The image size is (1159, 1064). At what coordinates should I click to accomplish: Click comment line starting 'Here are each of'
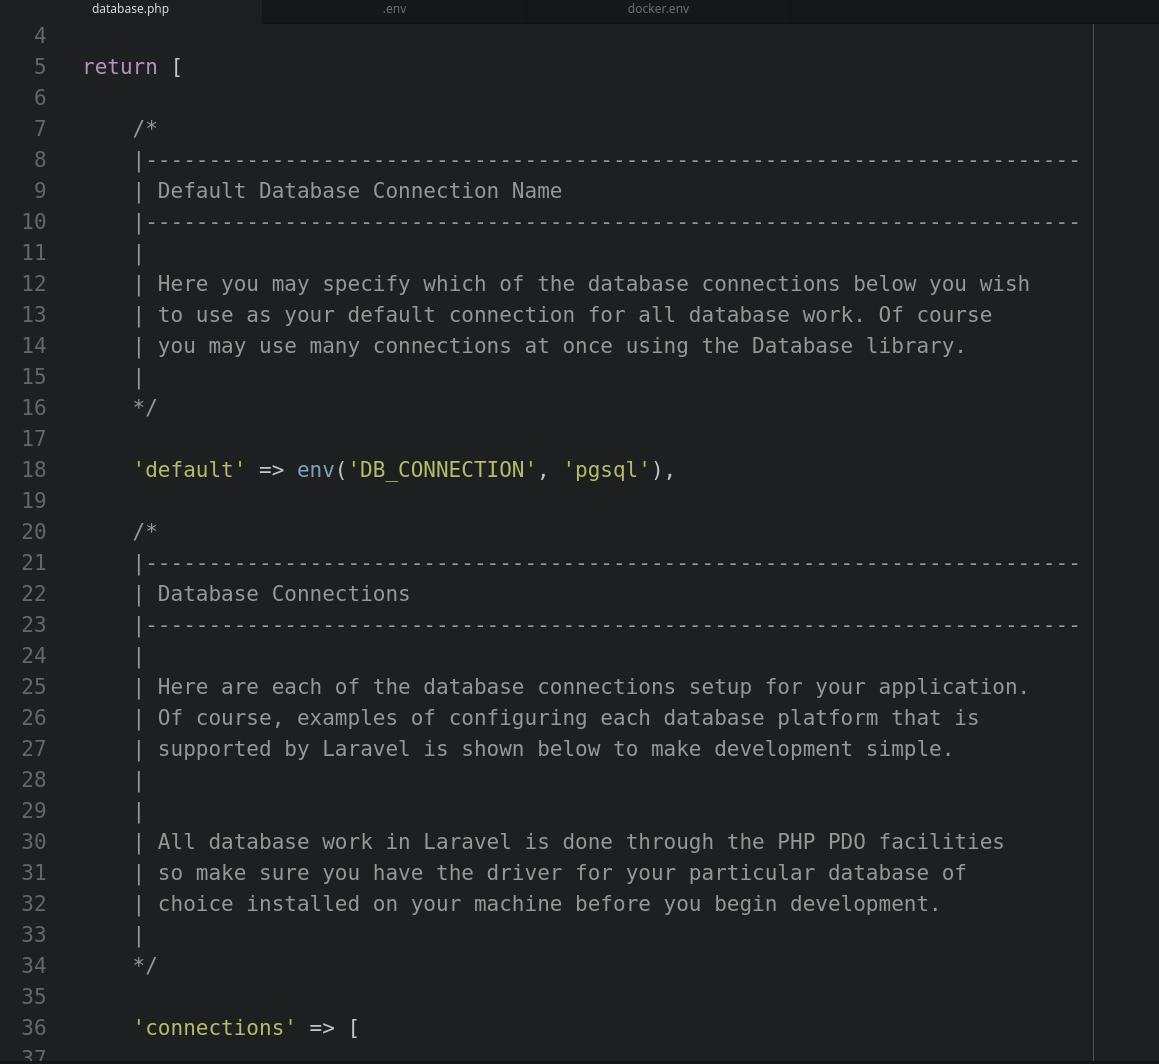[x=592, y=687]
